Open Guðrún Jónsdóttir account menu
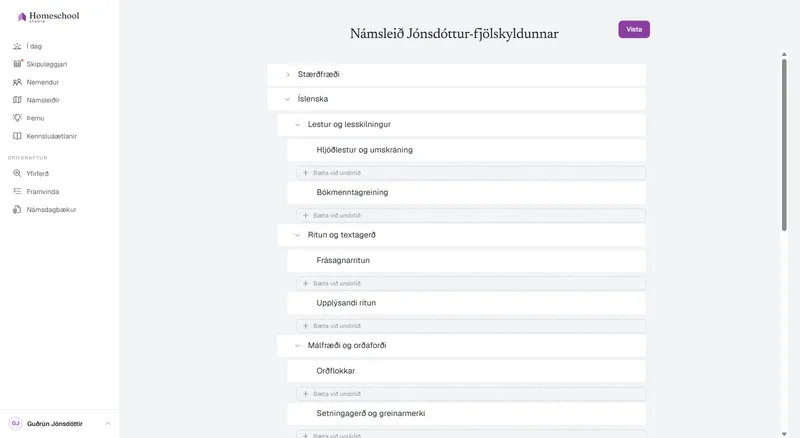This screenshot has width=800, height=438. coord(60,424)
